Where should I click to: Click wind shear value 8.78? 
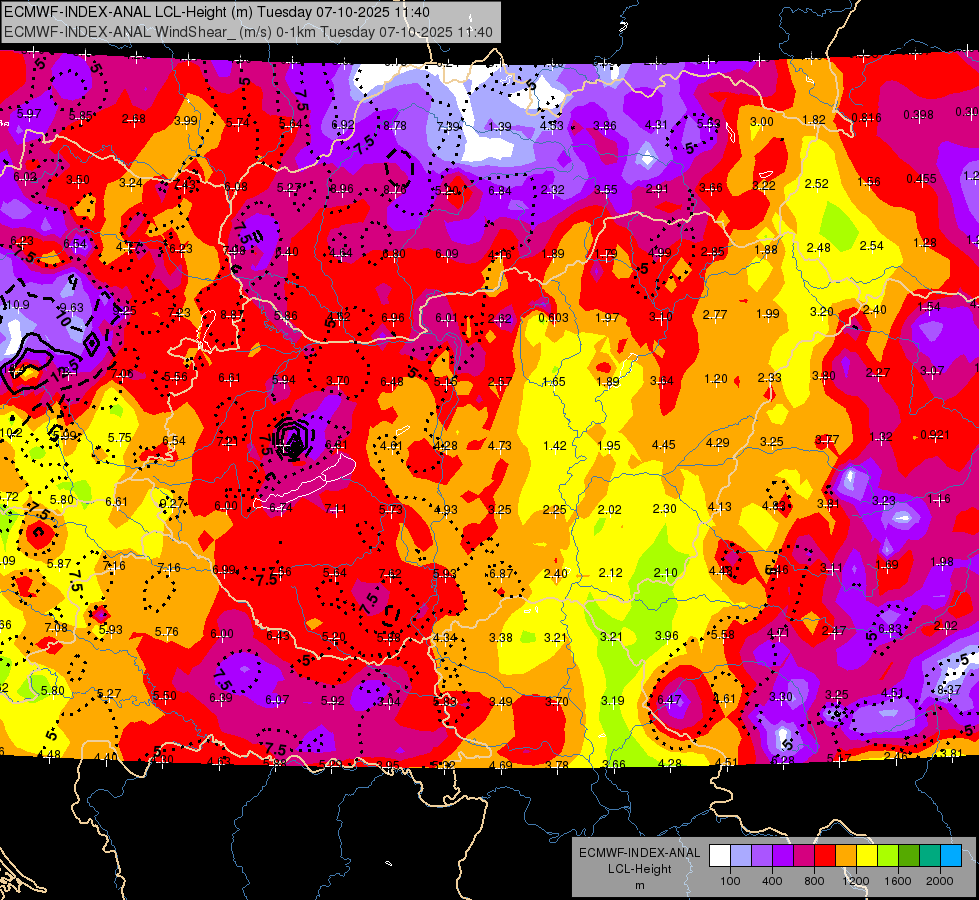click(395, 126)
